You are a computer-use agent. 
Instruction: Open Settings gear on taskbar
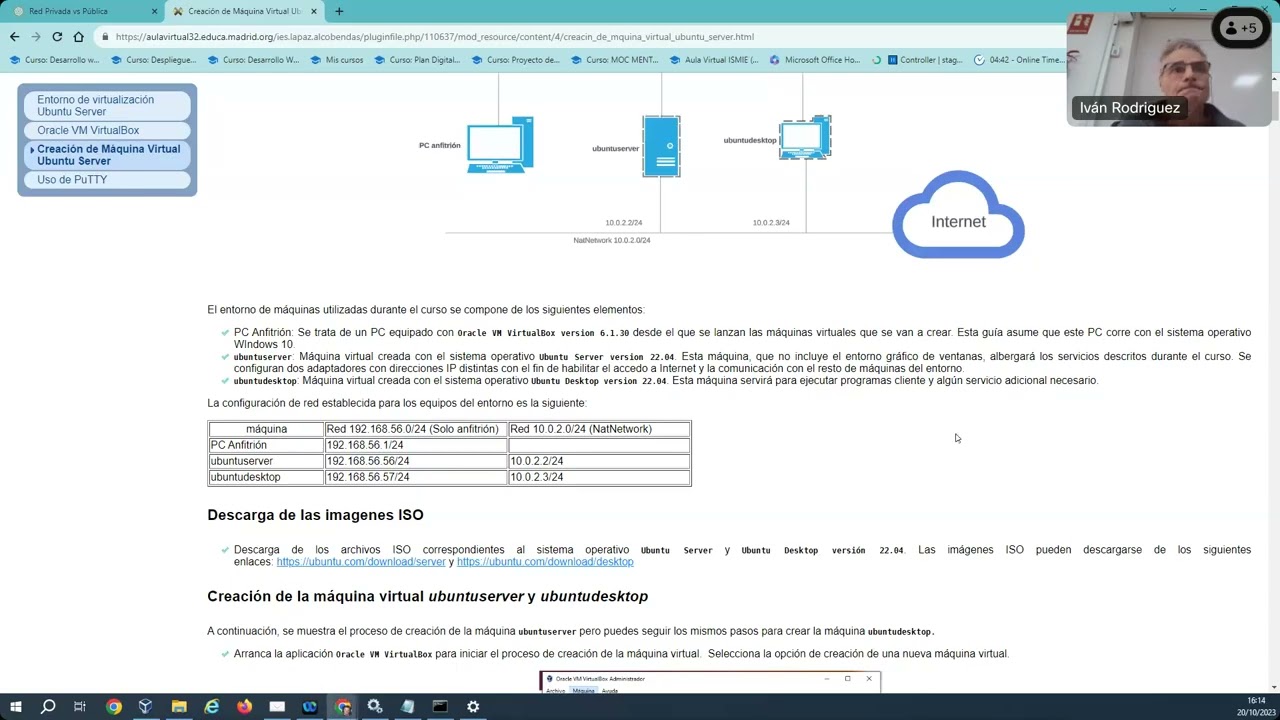[x=473, y=707]
